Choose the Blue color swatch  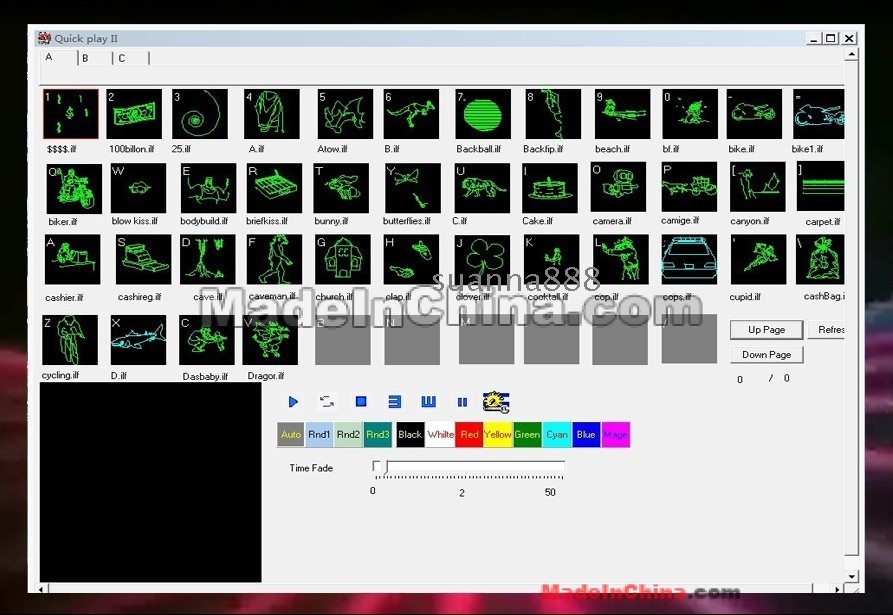coord(586,434)
